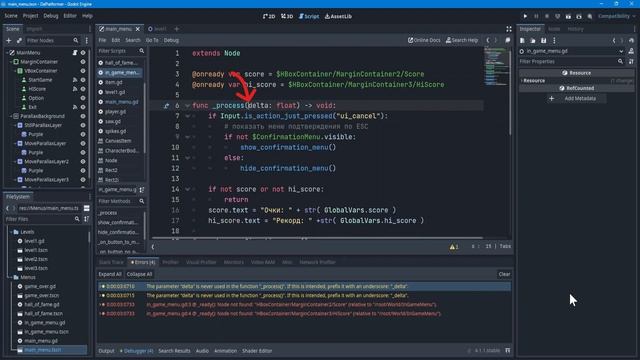Click the override function marker on line 6
The image size is (640, 360).
click(166, 106)
